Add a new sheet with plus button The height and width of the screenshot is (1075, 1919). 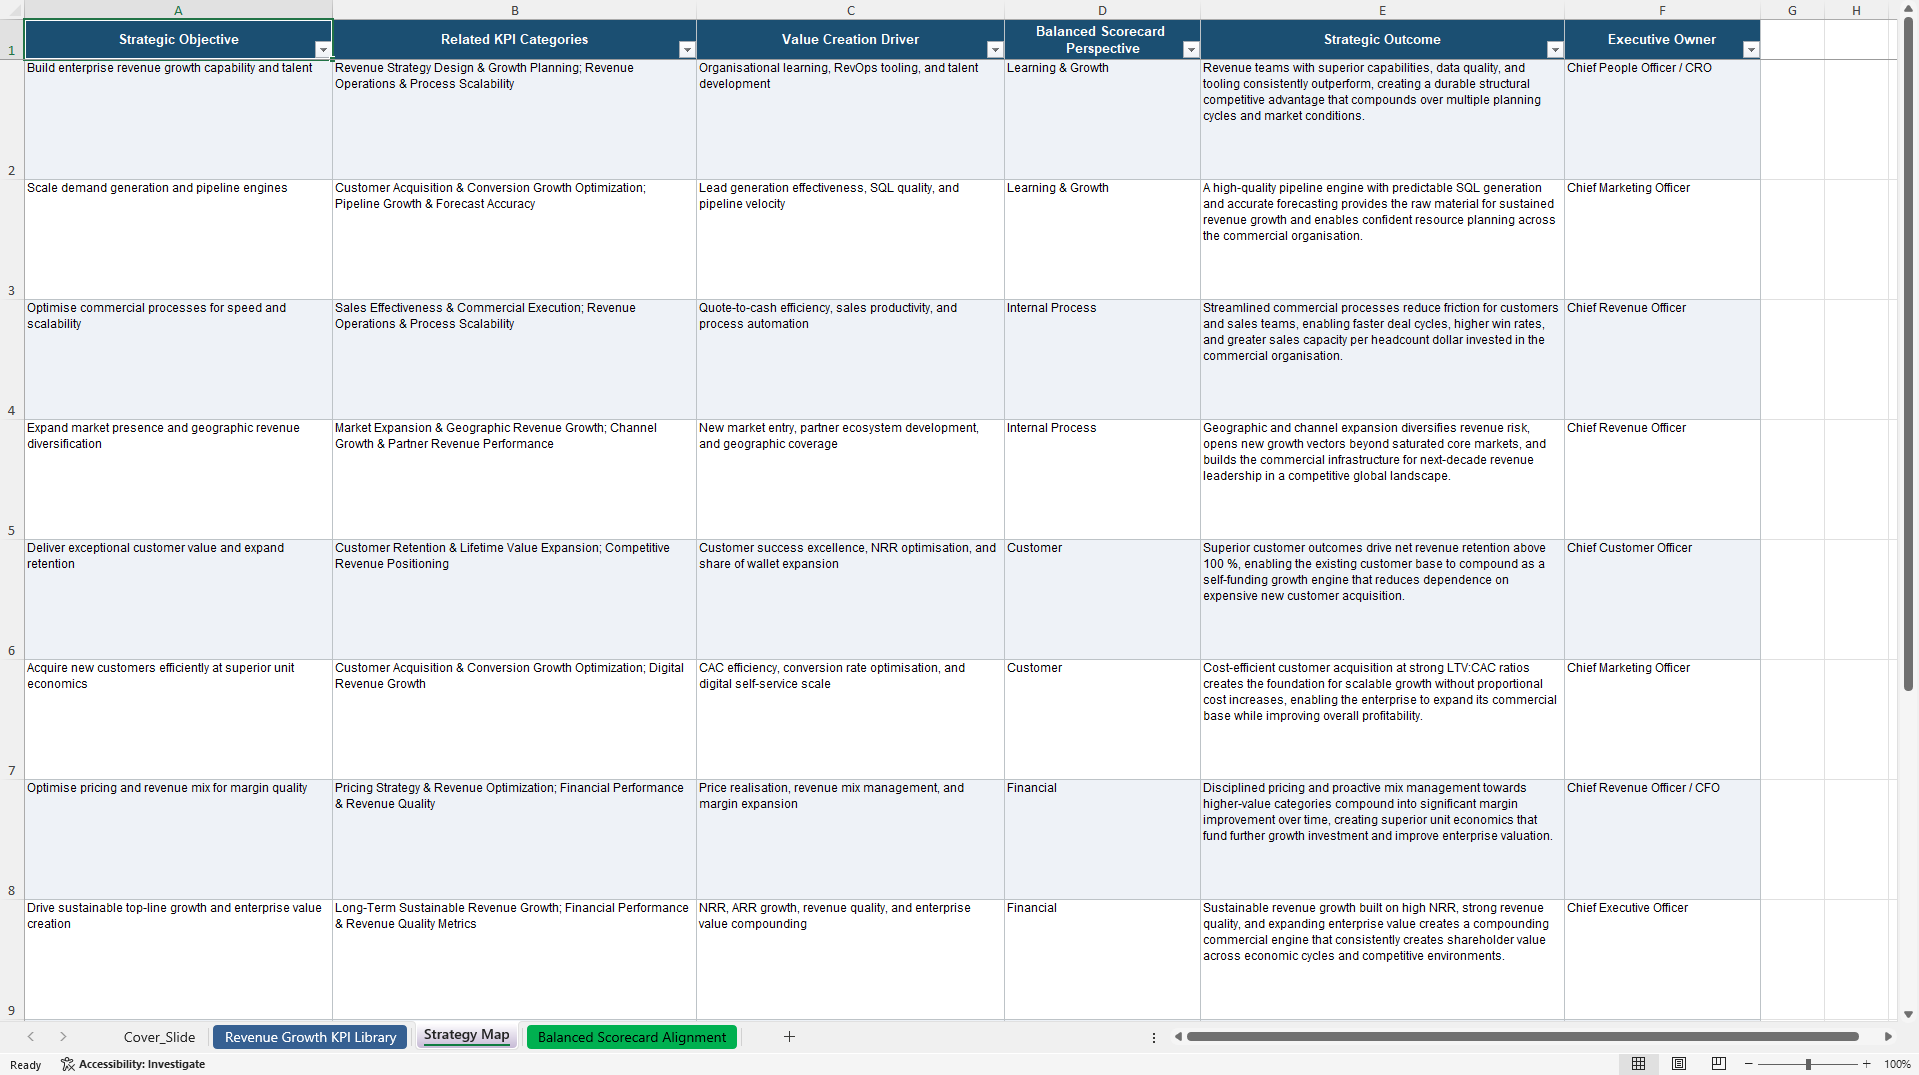(789, 1037)
